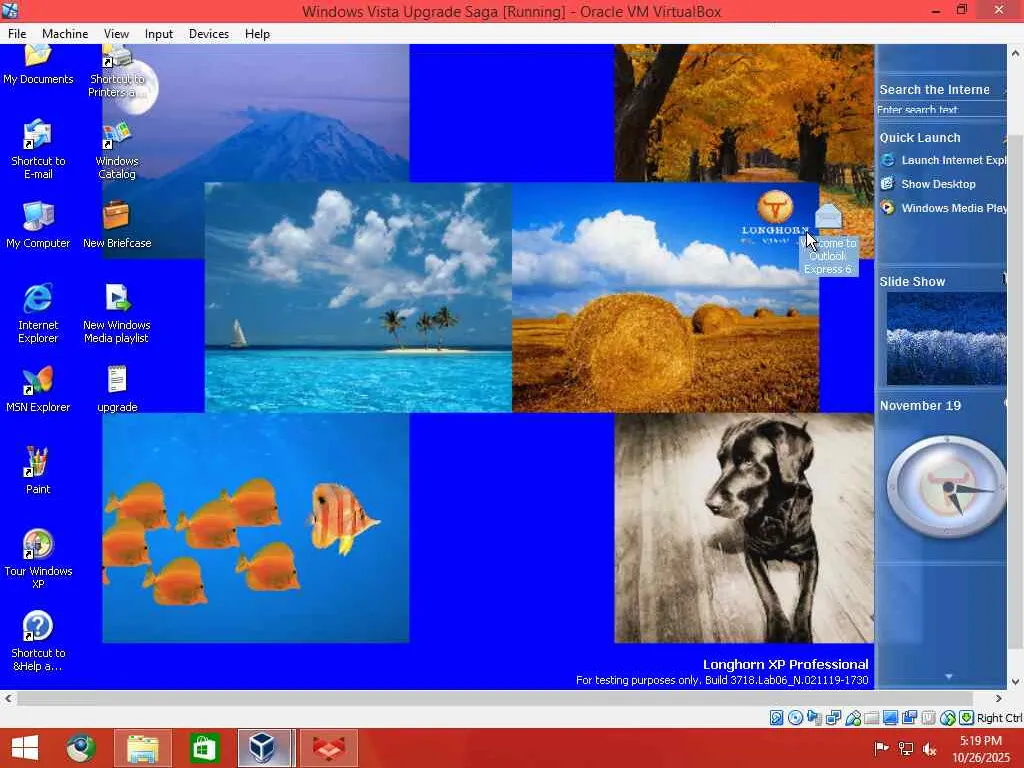Click the VirtualBox taskbar button
1024x768 pixels.
coord(264,748)
